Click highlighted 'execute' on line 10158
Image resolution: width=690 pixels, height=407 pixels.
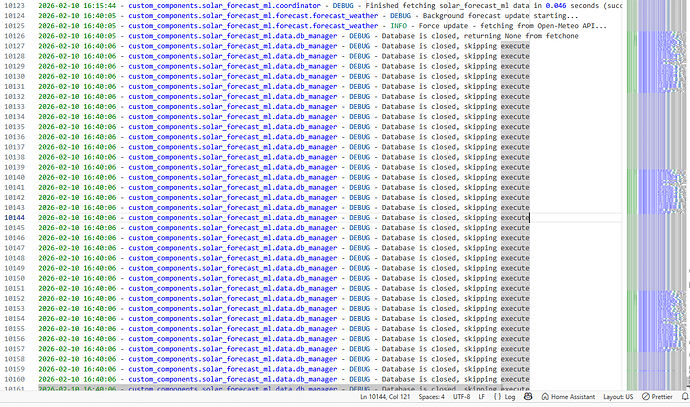pyautogui.click(x=515, y=359)
